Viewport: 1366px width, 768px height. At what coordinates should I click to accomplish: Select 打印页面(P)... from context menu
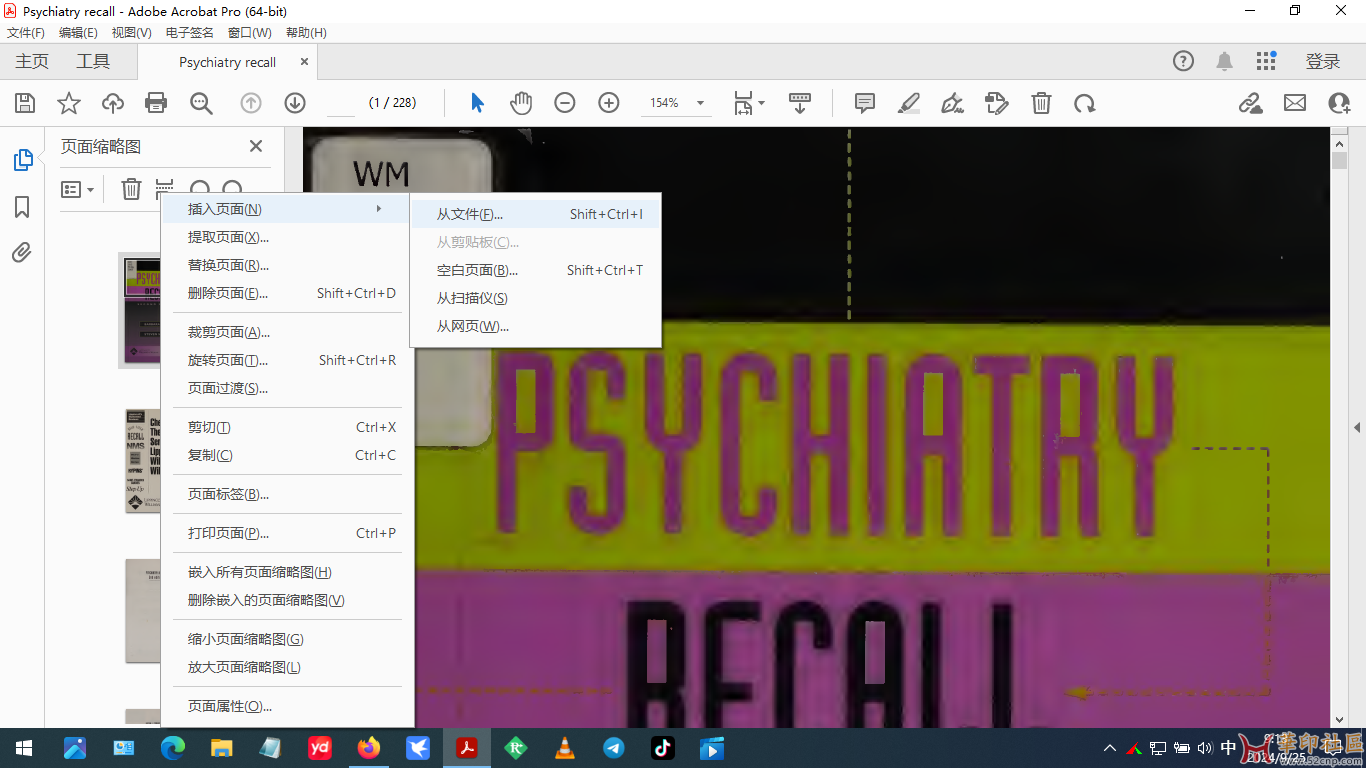click(287, 533)
